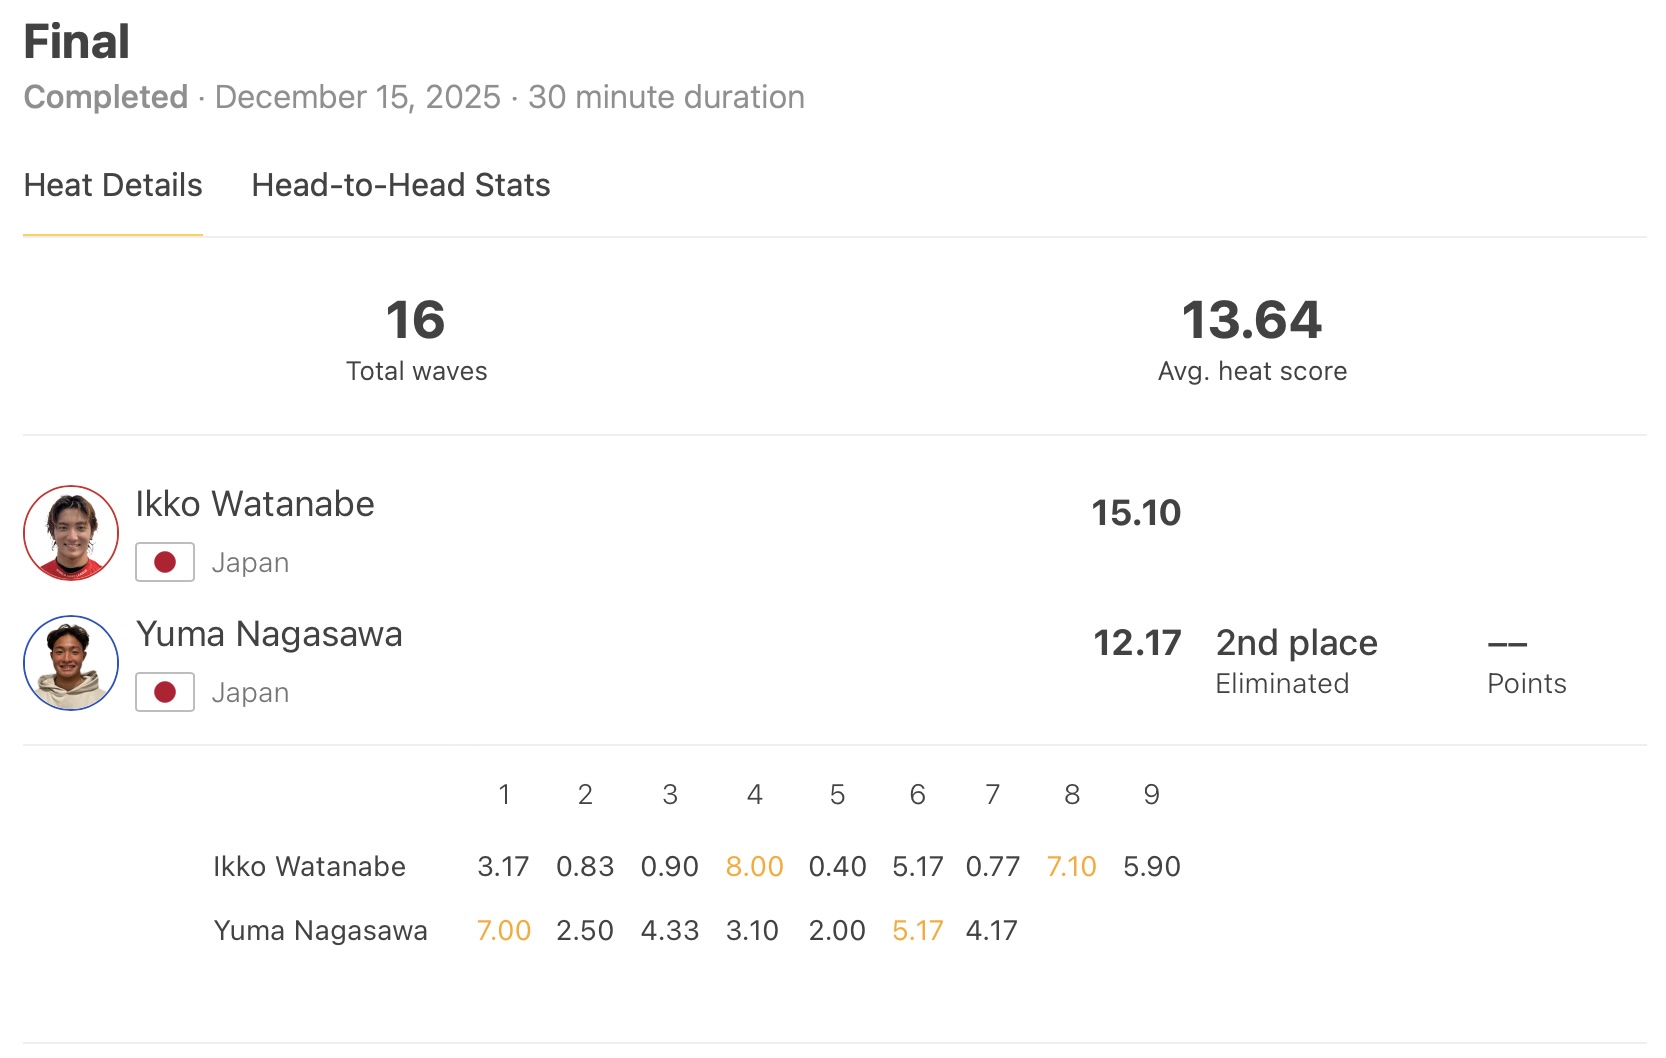
Task: Click Ikko Watanabe's 15.10 heat total
Action: (1136, 513)
